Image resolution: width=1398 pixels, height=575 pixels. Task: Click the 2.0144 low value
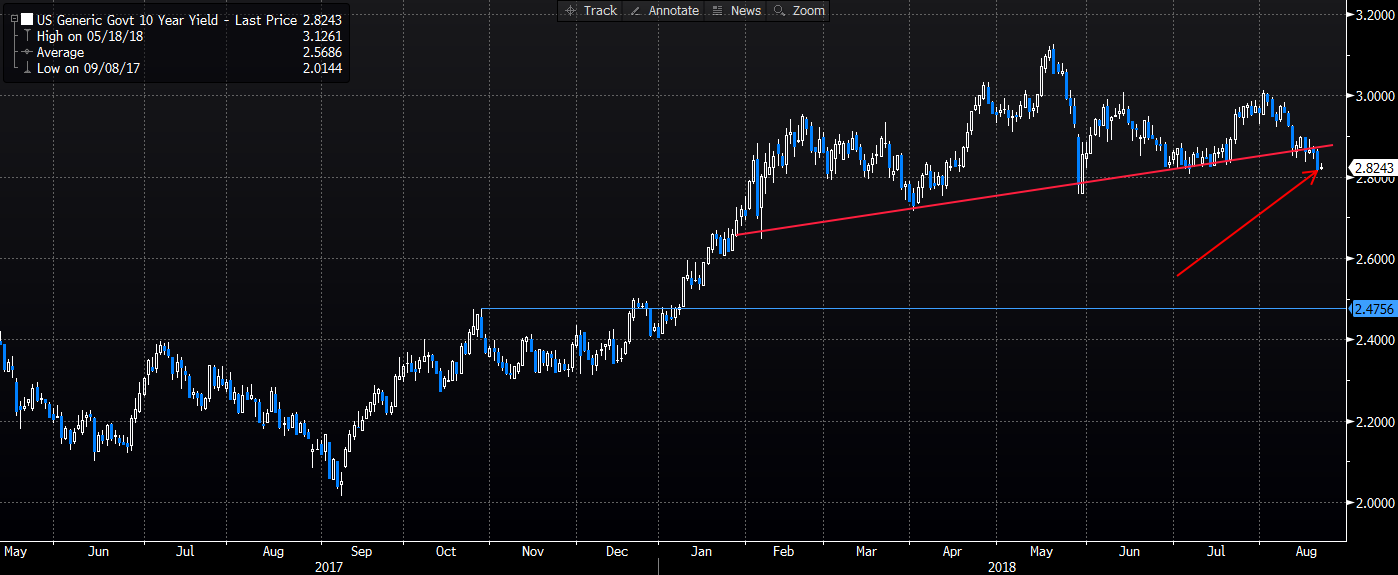[x=321, y=66]
